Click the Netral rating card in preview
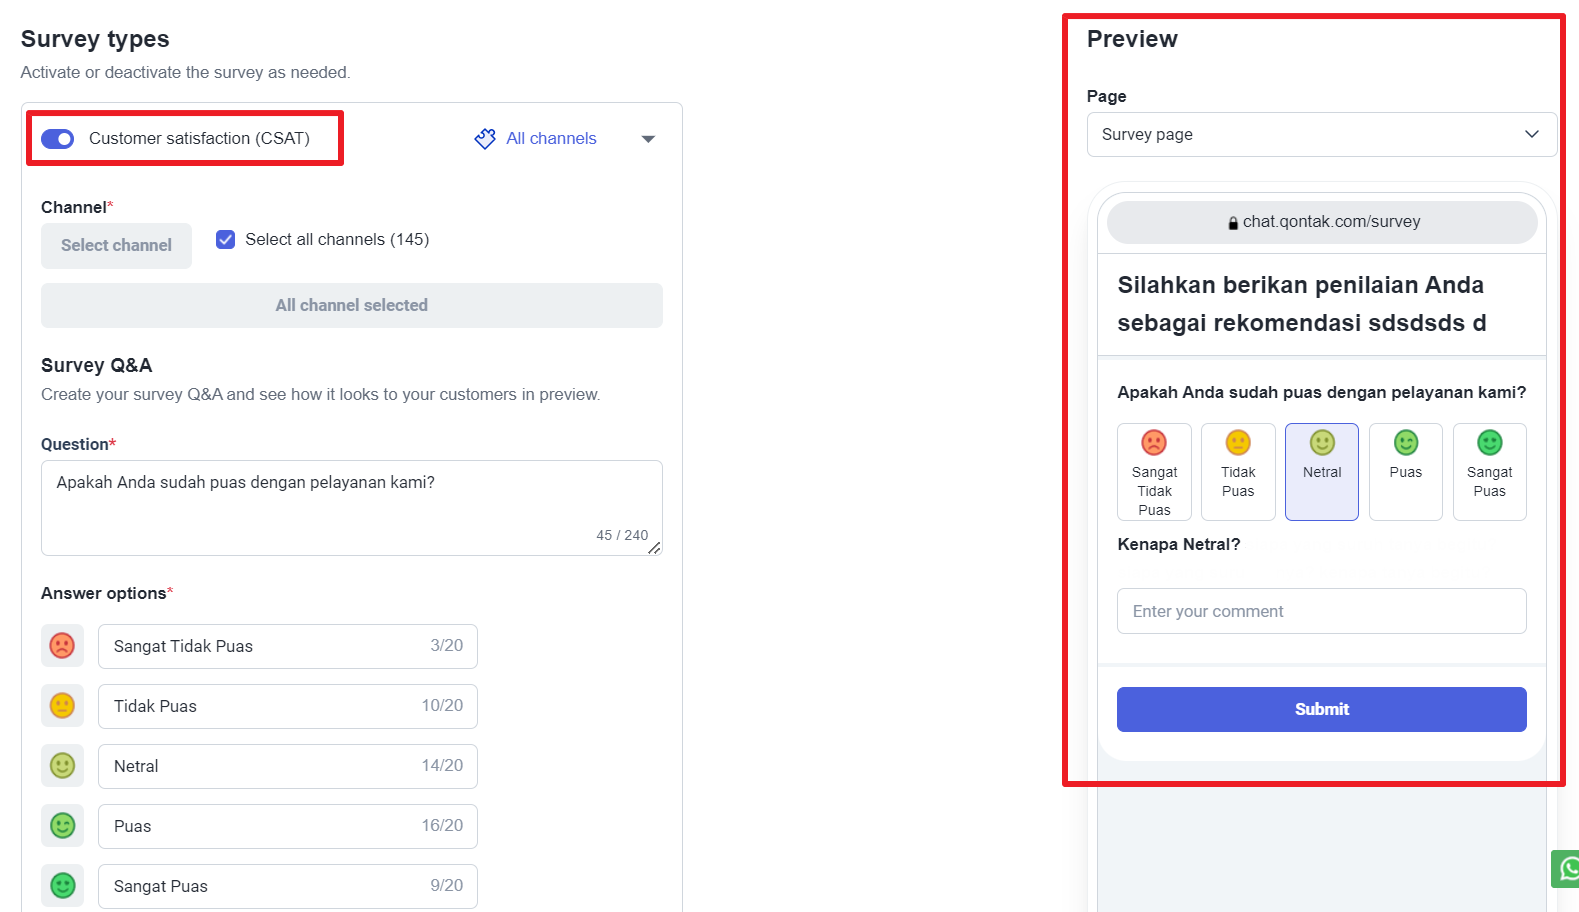Image resolution: width=1579 pixels, height=912 pixels. point(1322,472)
